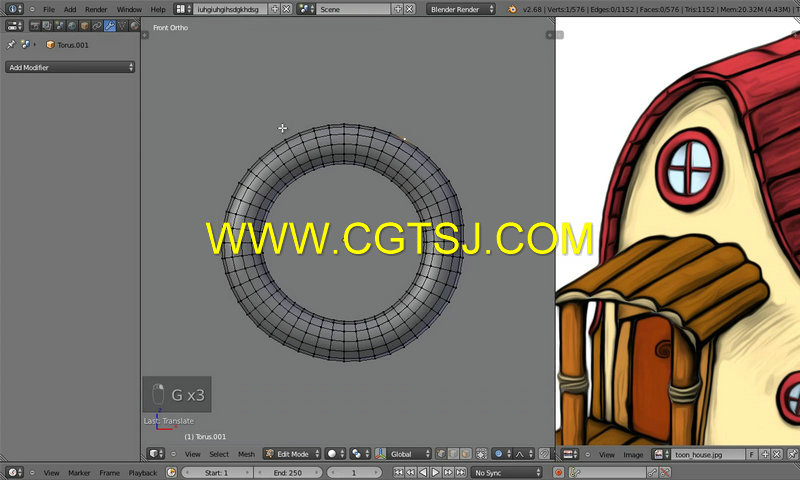Toggle snap during transform magnet
Screen dimensions: 800x480
click(544, 453)
